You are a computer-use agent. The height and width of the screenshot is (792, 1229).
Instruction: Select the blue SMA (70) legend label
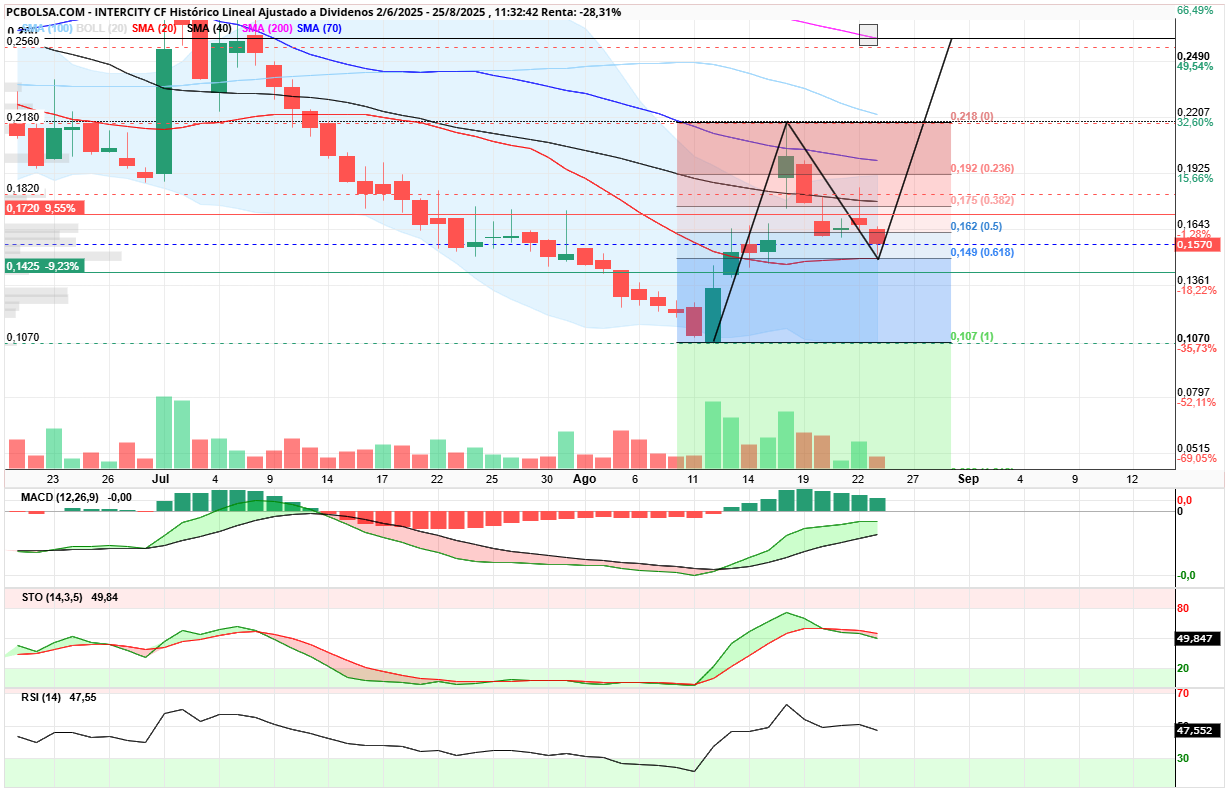[319, 28]
